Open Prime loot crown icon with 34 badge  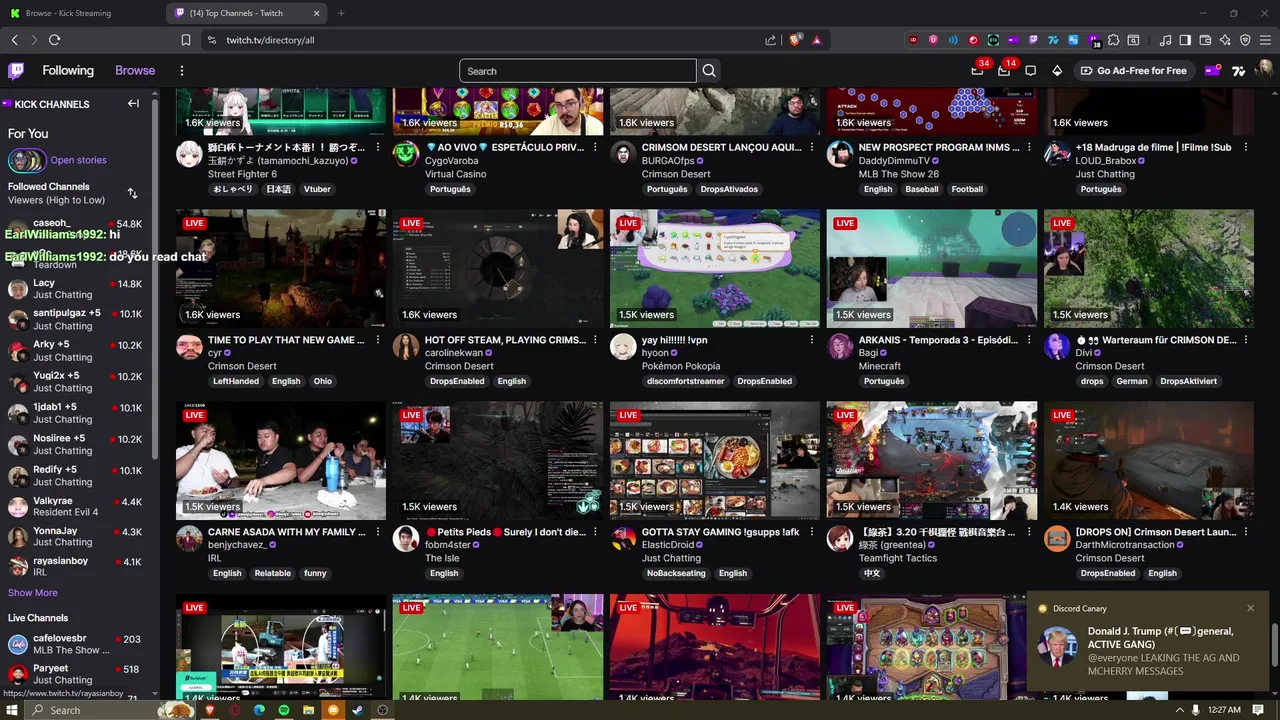click(x=978, y=70)
